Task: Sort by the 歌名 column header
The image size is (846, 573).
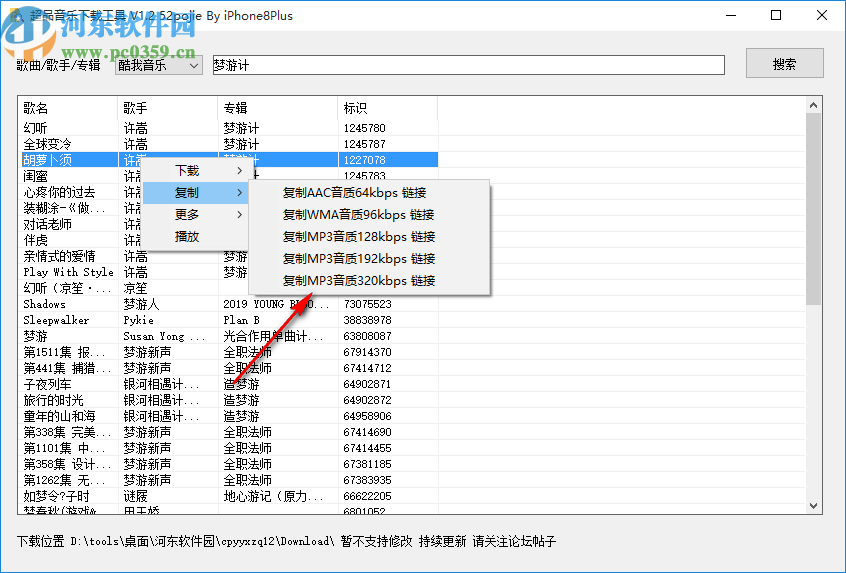Action: [68, 108]
